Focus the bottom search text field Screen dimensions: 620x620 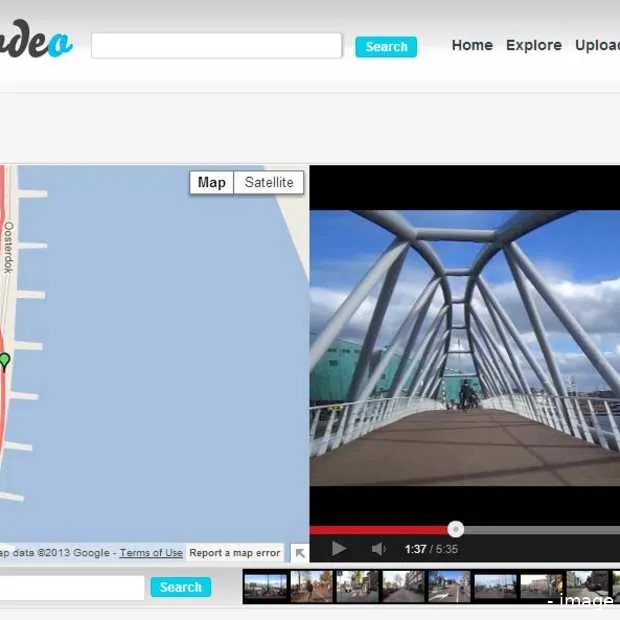click(x=70, y=587)
